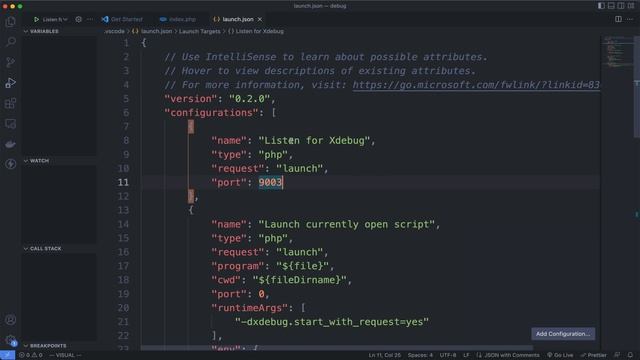Open launch.json via debug gear icon

point(78,19)
